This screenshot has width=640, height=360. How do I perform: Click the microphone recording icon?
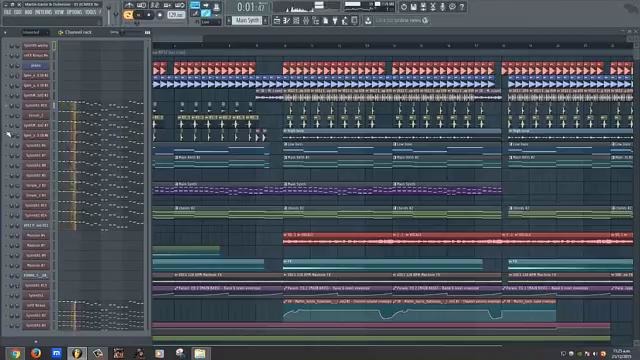(442, 7)
